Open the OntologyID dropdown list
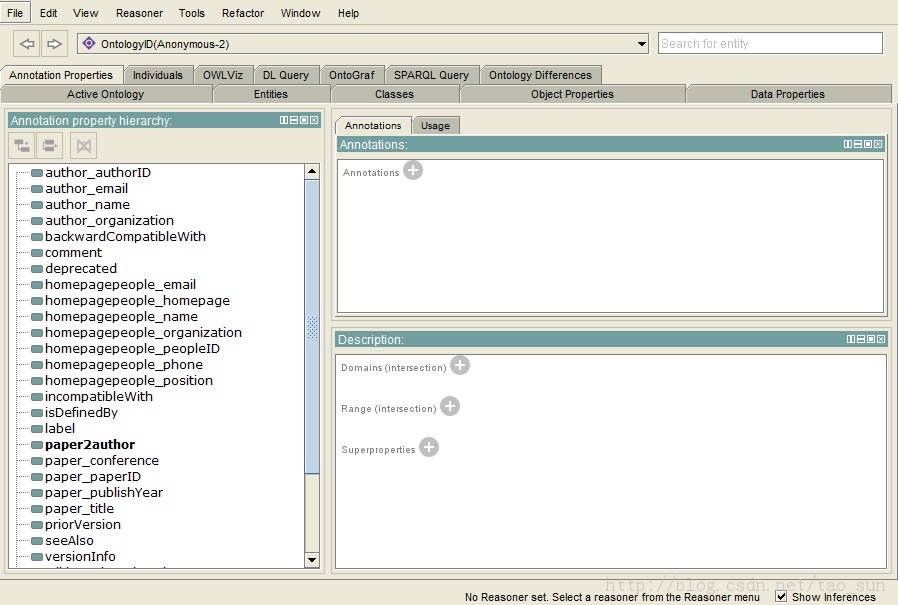898x605 pixels. tap(642, 44)
